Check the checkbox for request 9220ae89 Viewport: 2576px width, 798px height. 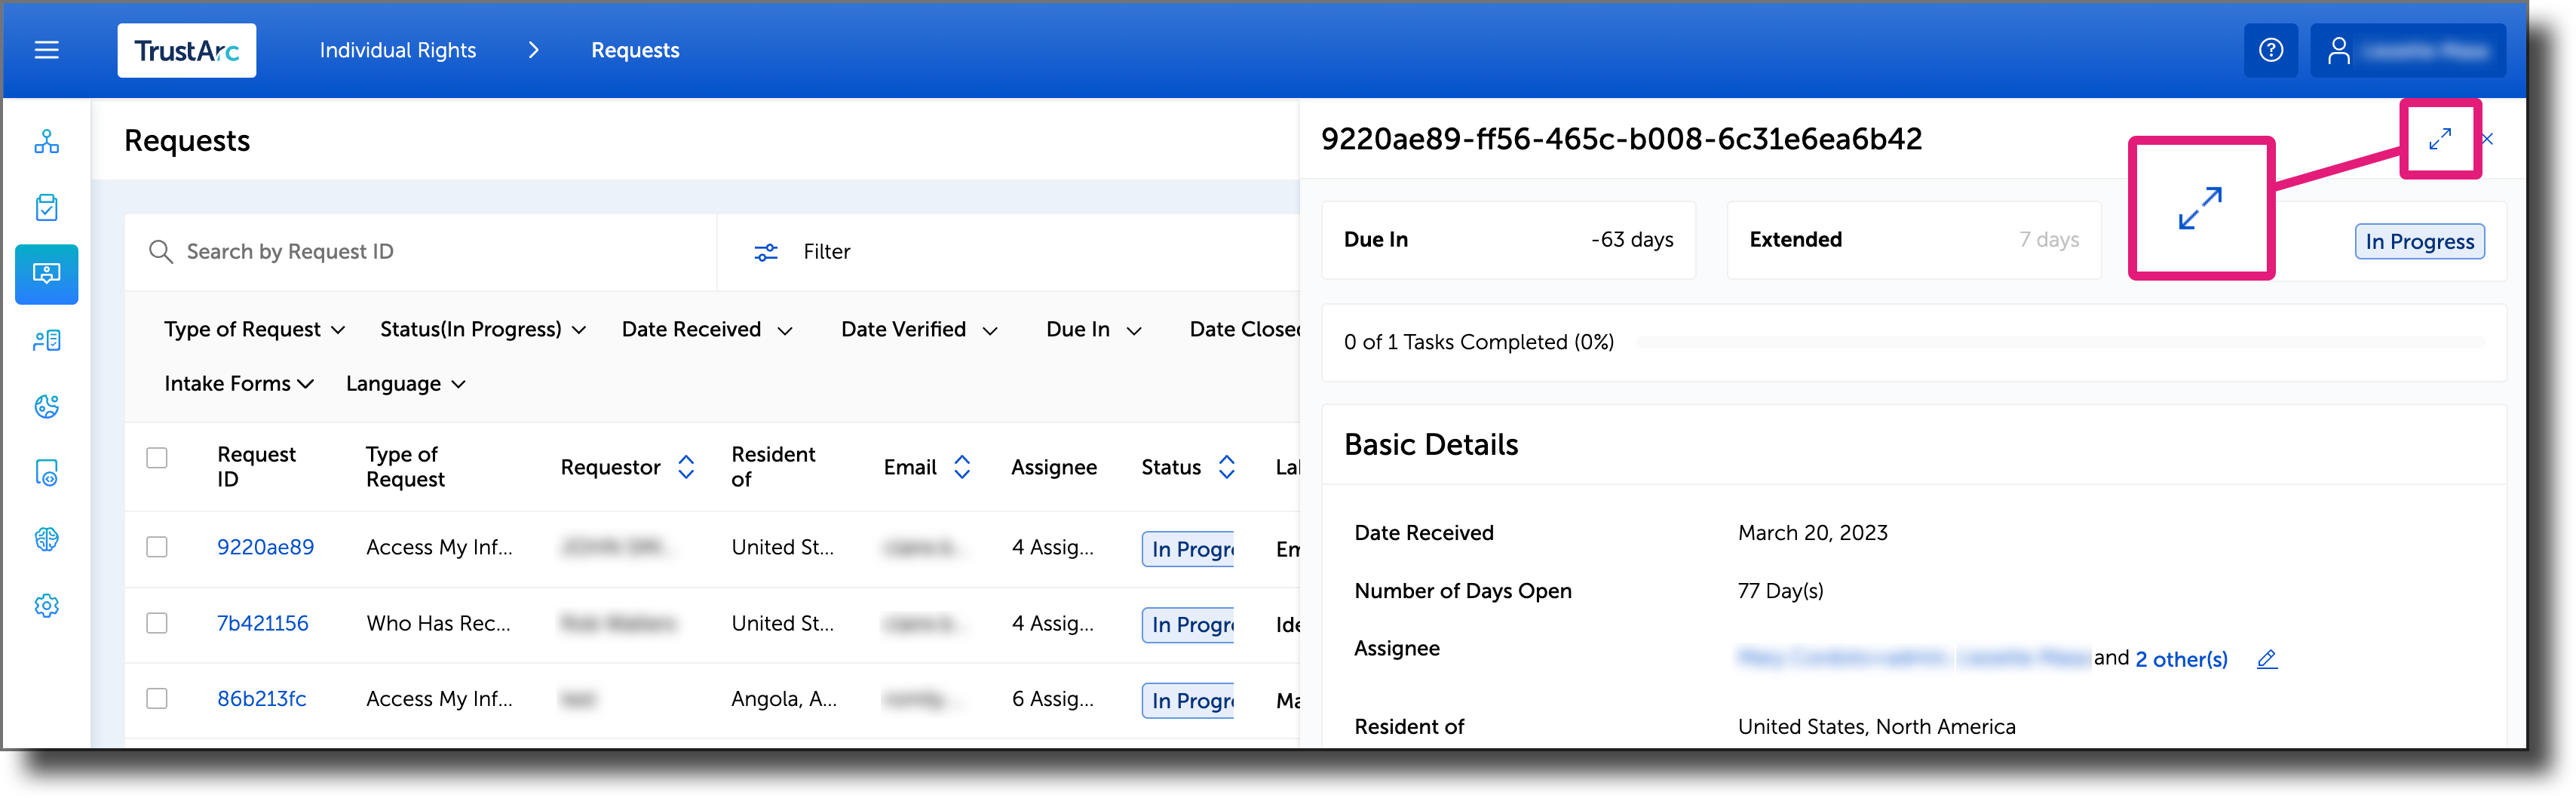[157, 547]
